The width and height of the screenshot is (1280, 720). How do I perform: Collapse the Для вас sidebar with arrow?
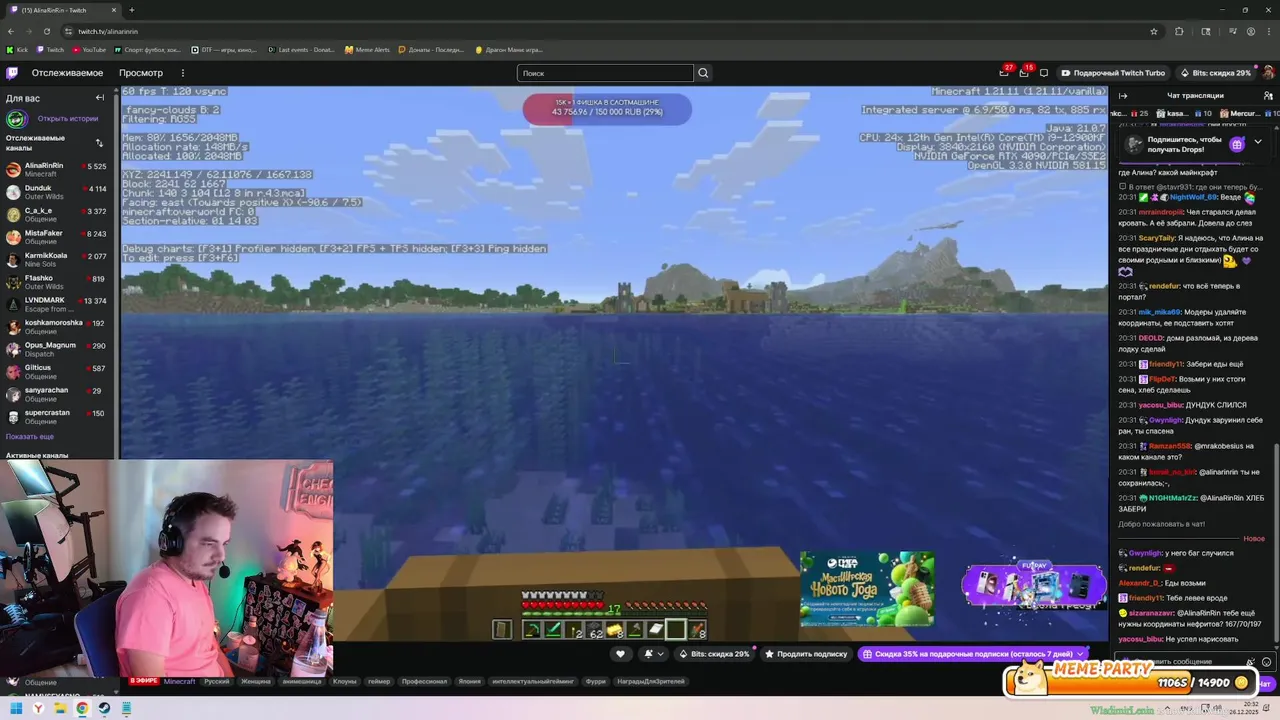100,98
